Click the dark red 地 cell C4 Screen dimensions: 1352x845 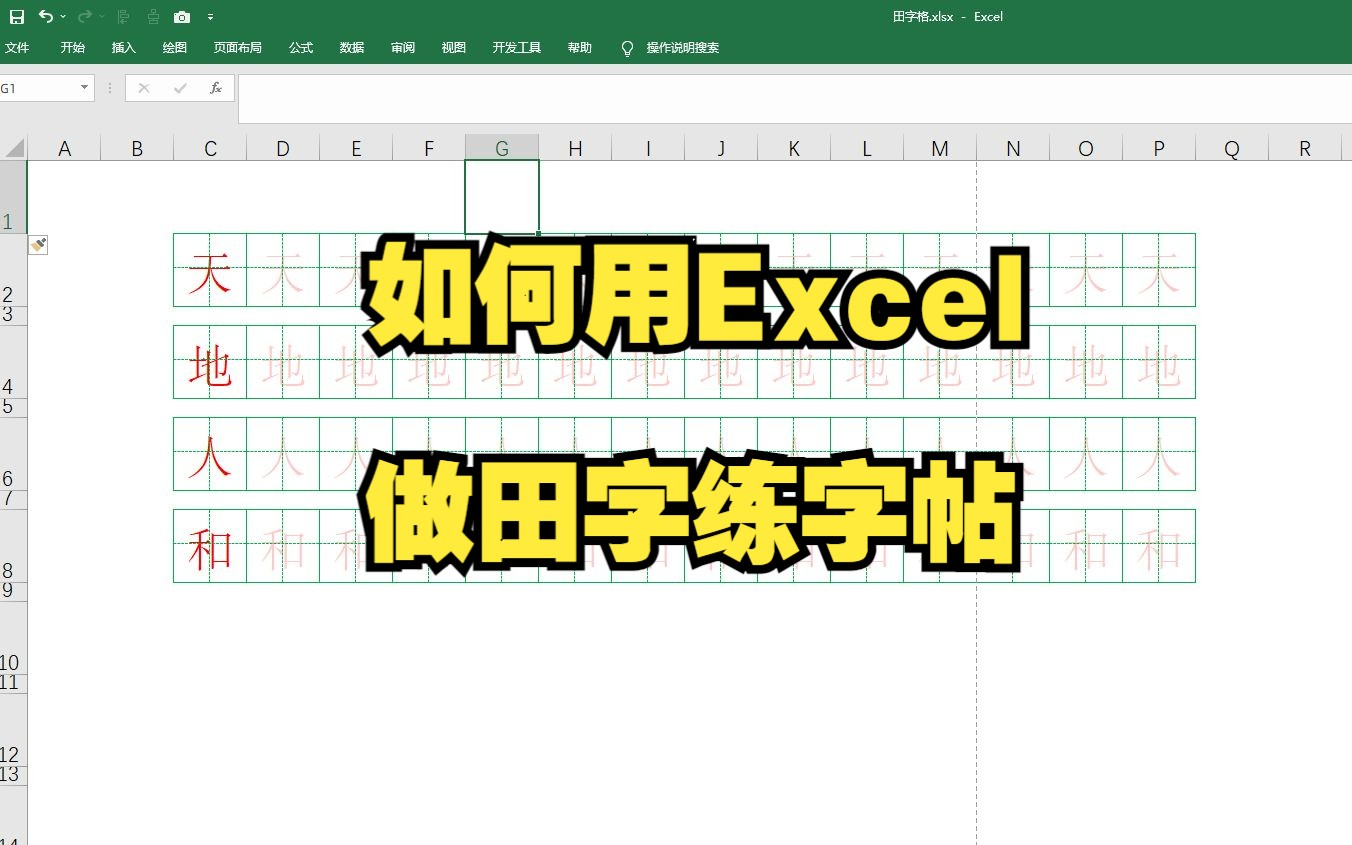point(210,362)
